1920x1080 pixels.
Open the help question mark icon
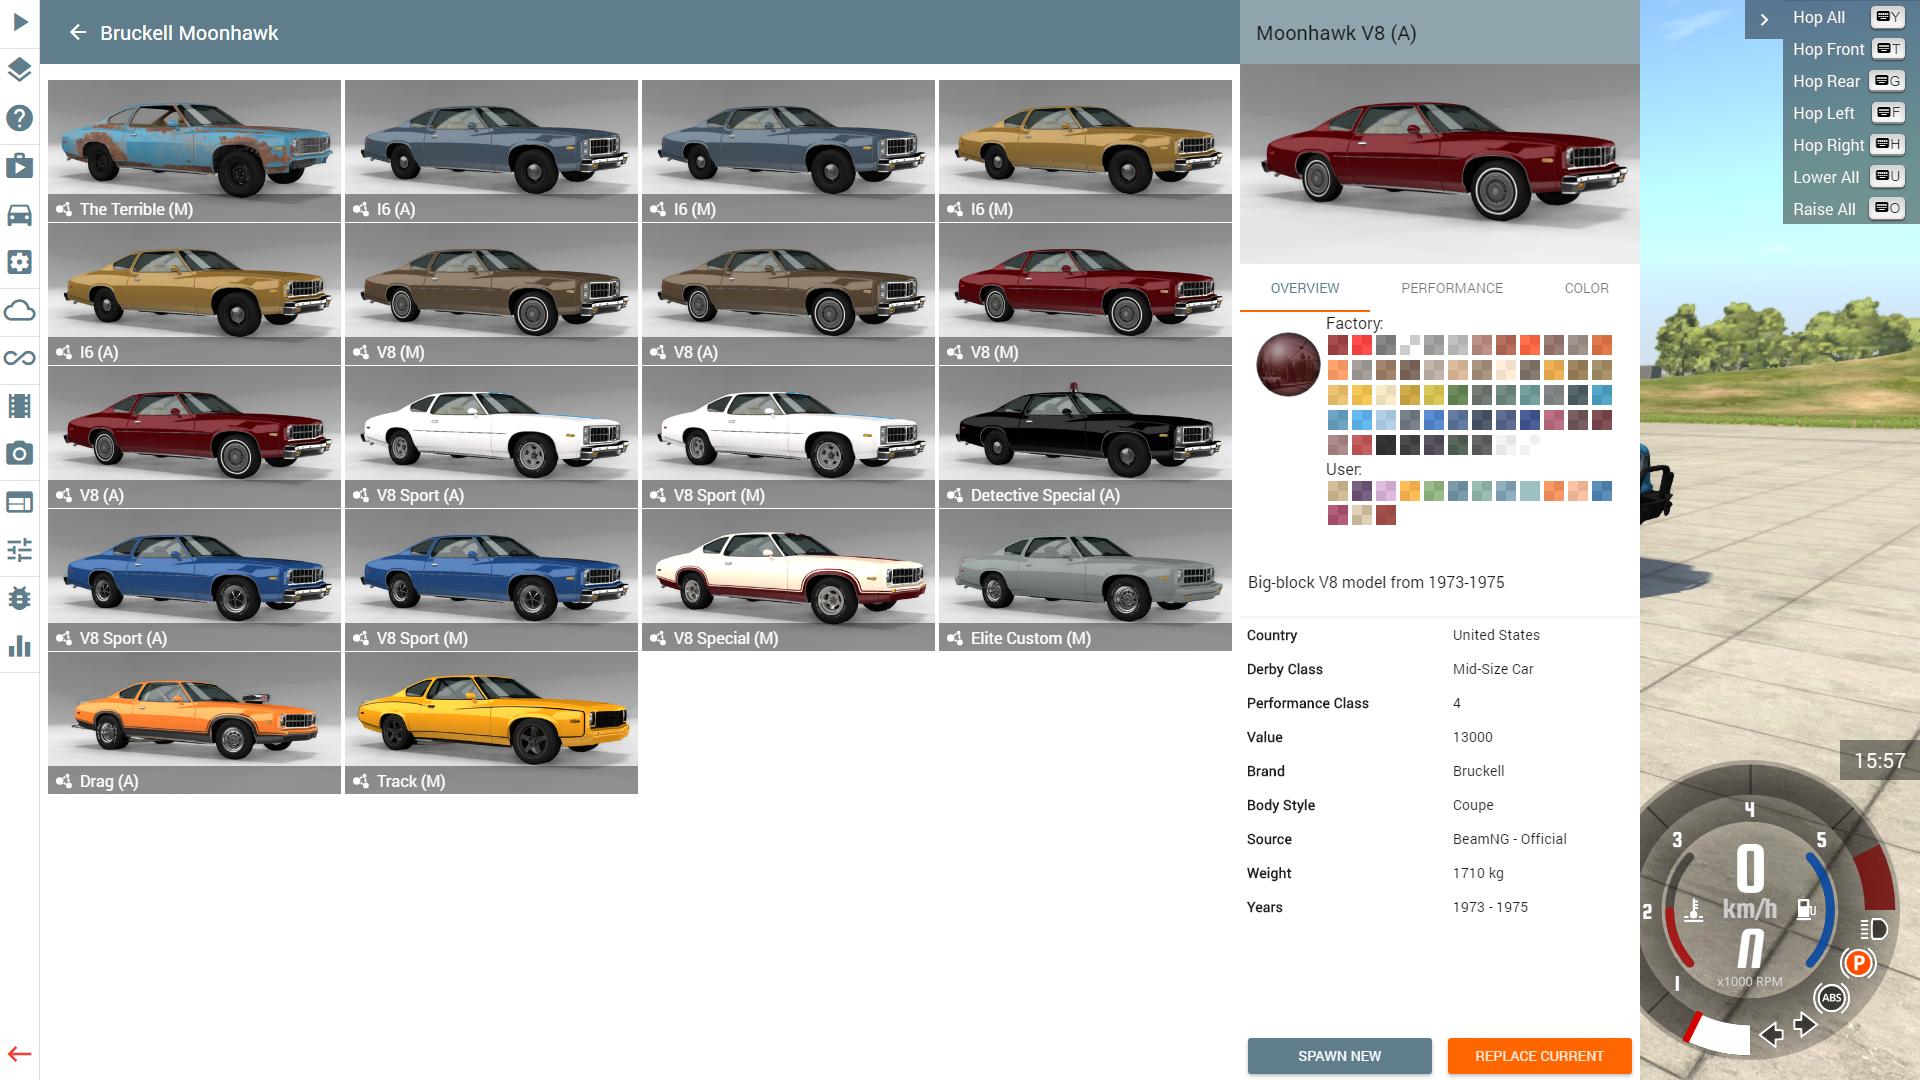(x=19, y=118)
